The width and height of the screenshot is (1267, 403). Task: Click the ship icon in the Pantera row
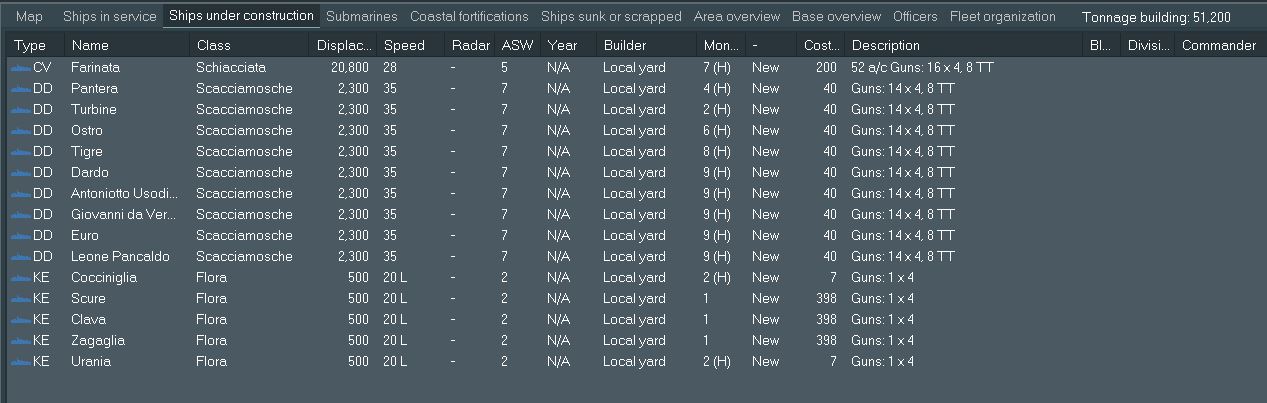[x=20, y=89]
